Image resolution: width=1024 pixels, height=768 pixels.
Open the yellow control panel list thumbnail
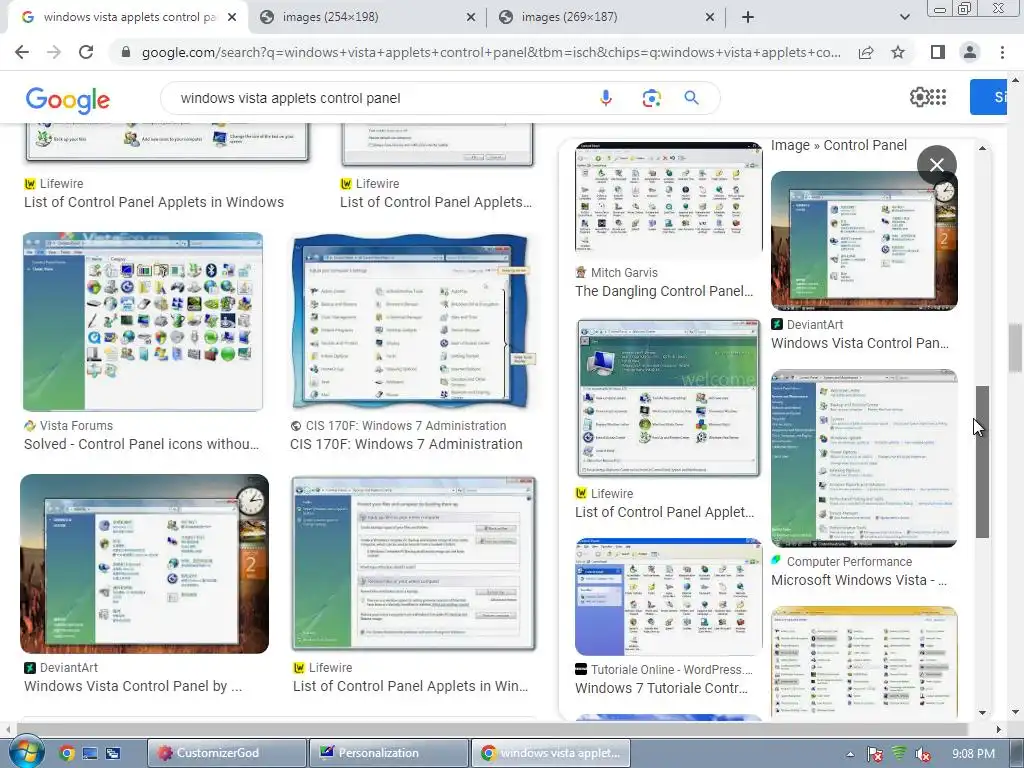click(x=864, y=662)
